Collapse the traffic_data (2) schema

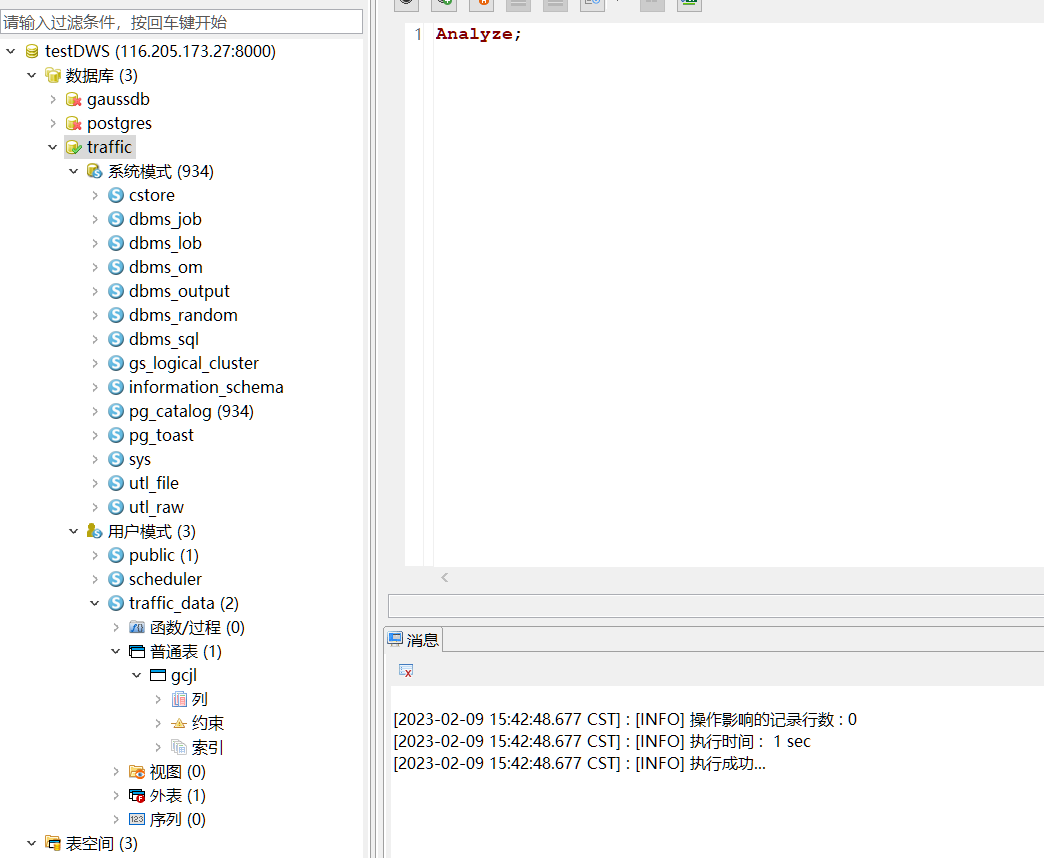click(x=95, y=603)
